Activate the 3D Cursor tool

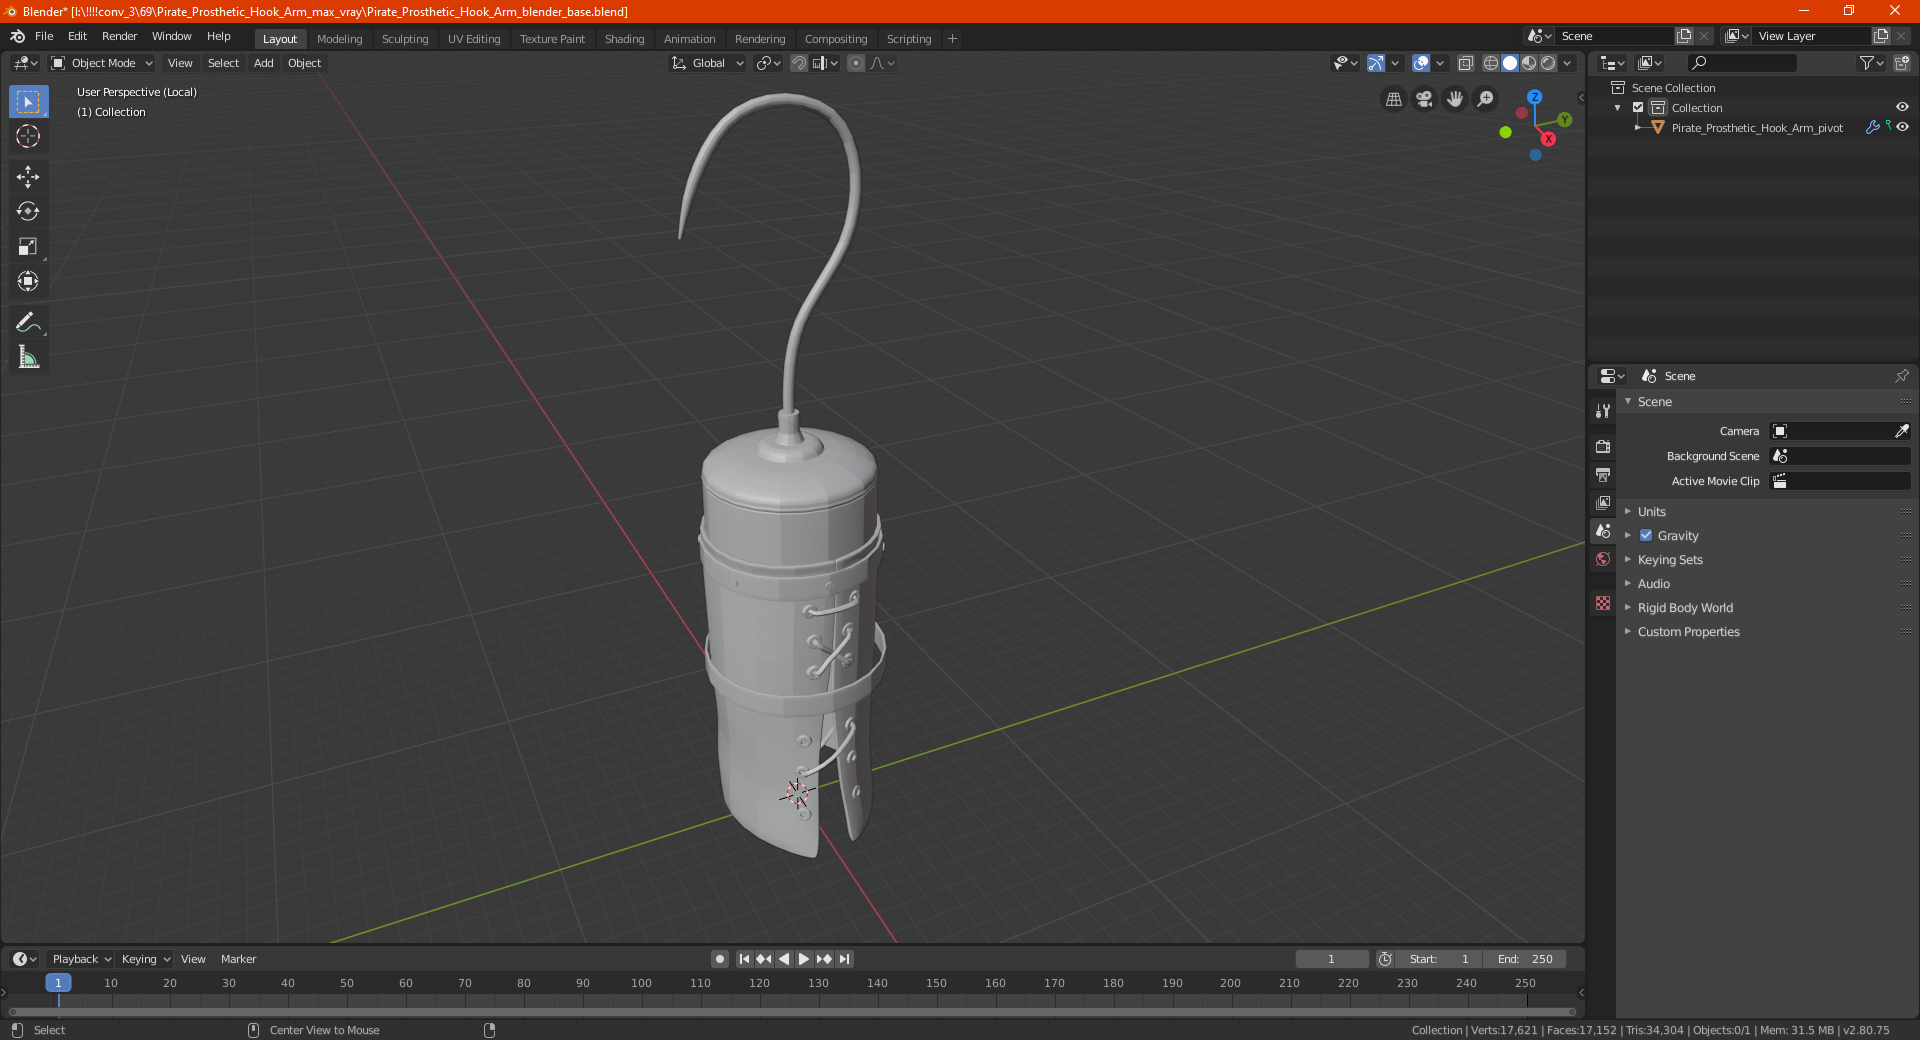pos(28,136)
